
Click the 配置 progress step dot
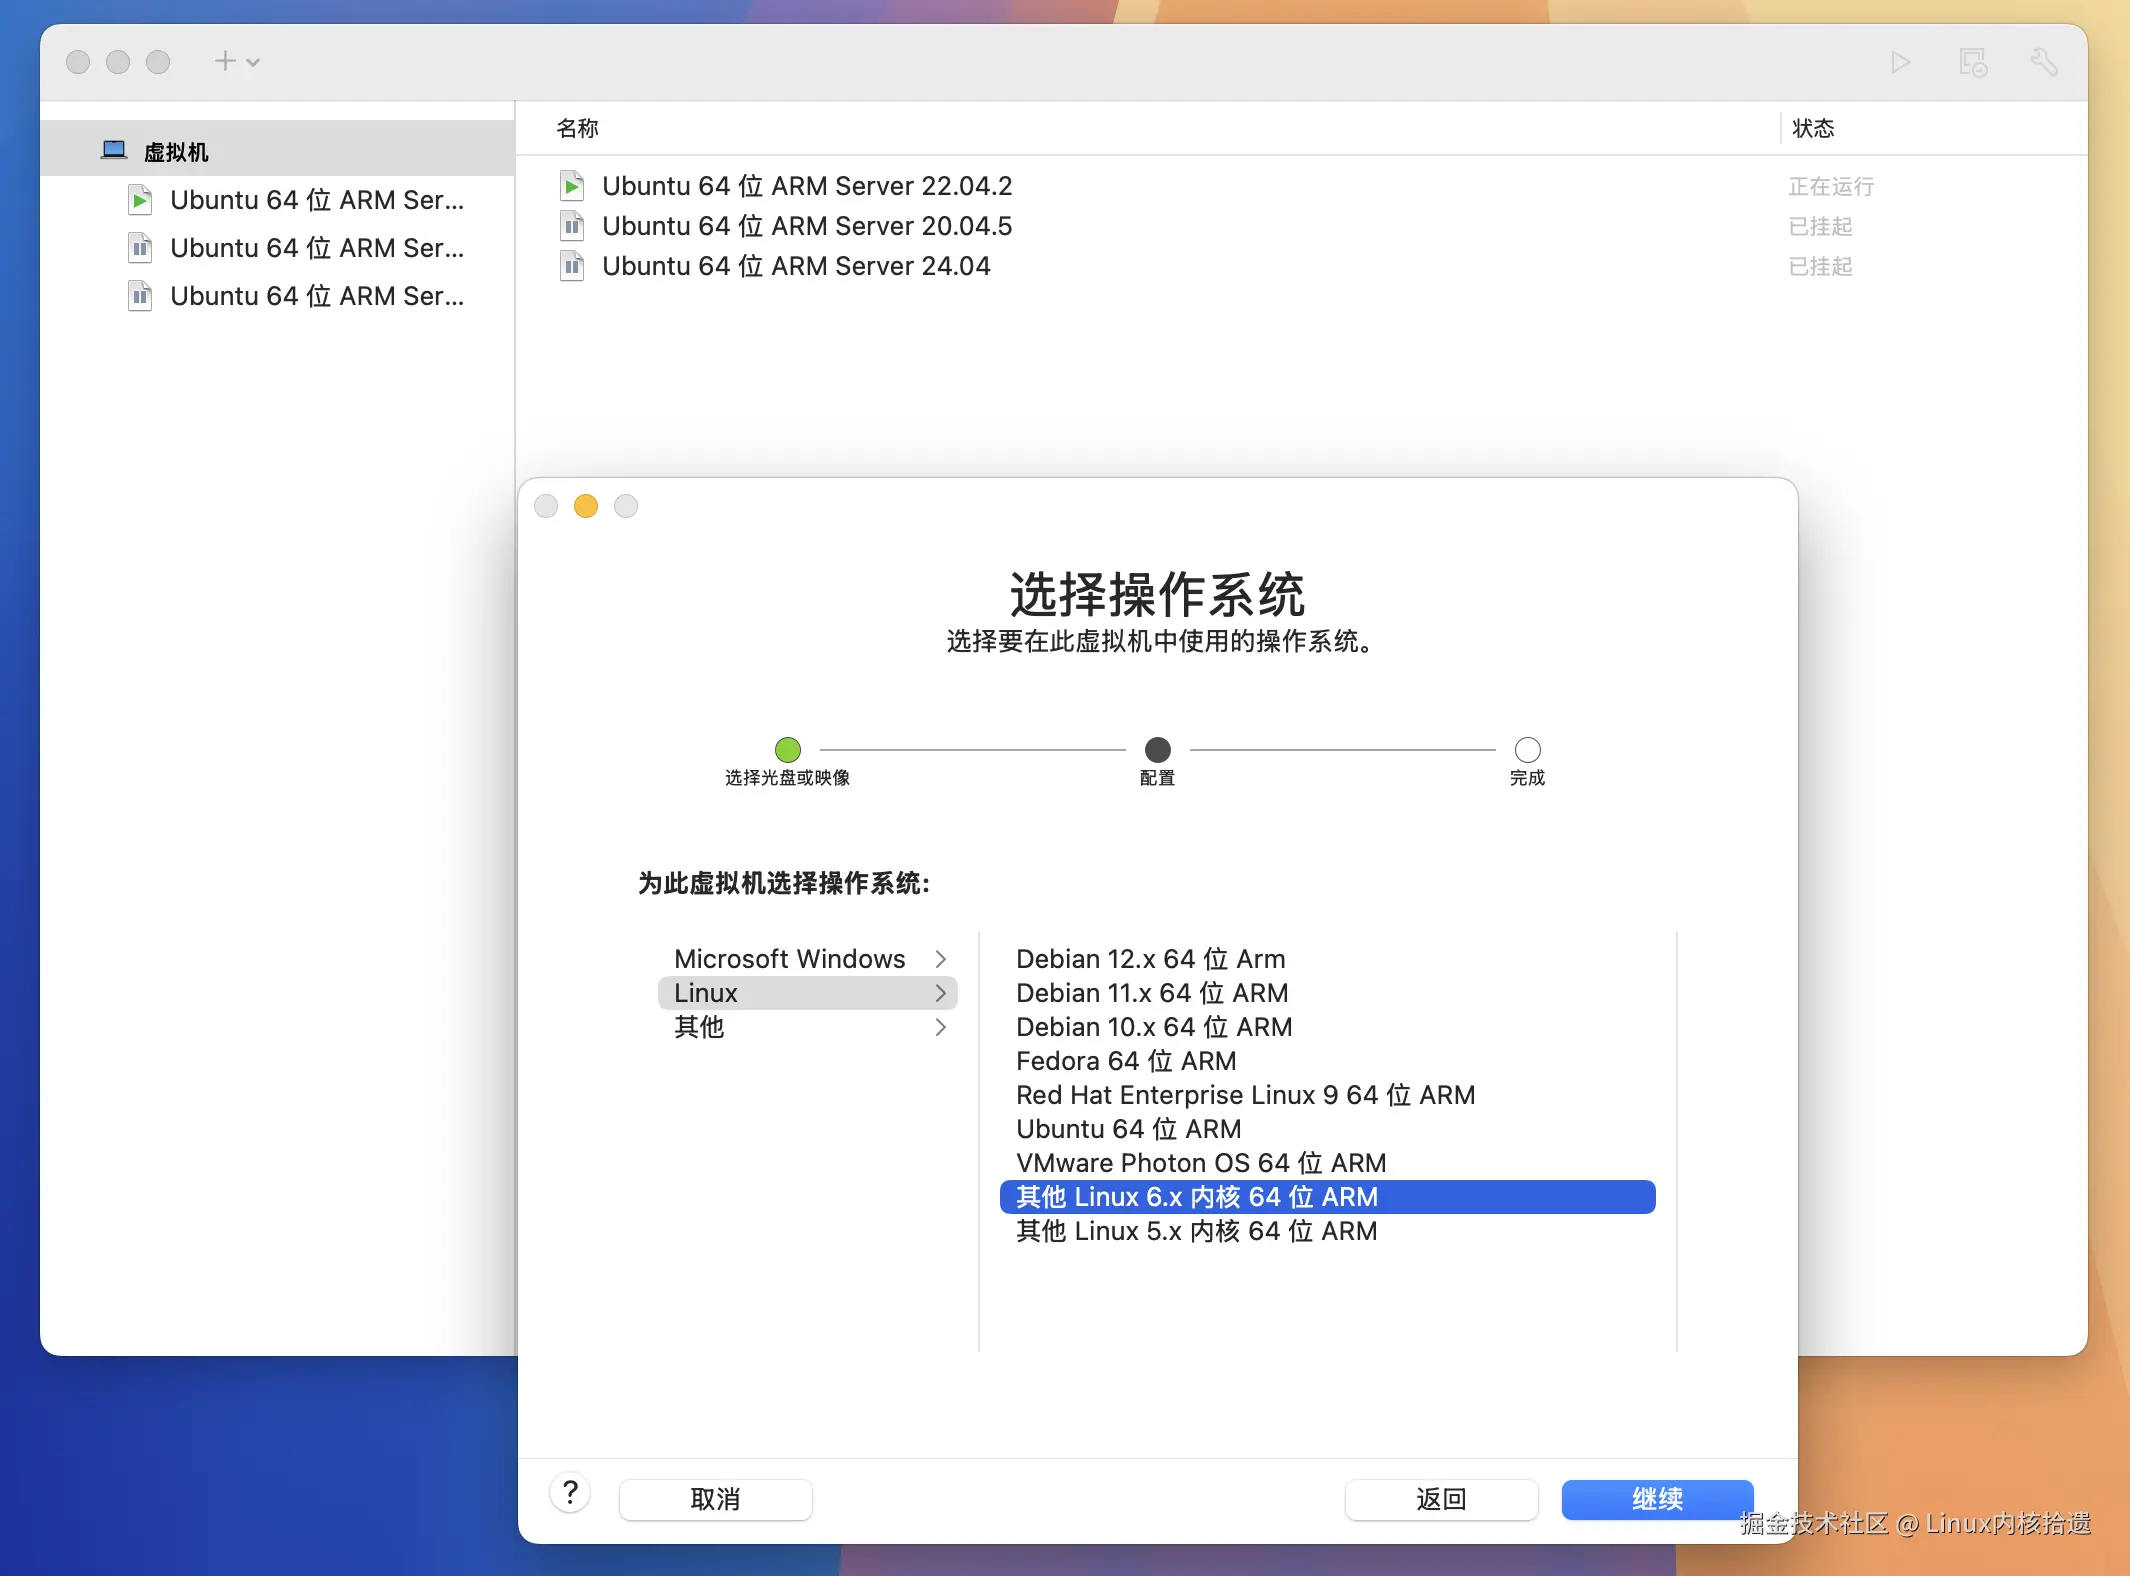pos(1157,750)
